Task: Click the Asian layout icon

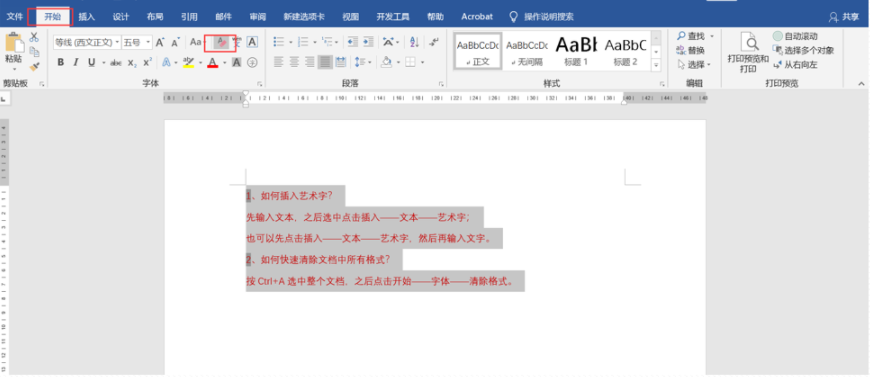Action: [388, 42]
